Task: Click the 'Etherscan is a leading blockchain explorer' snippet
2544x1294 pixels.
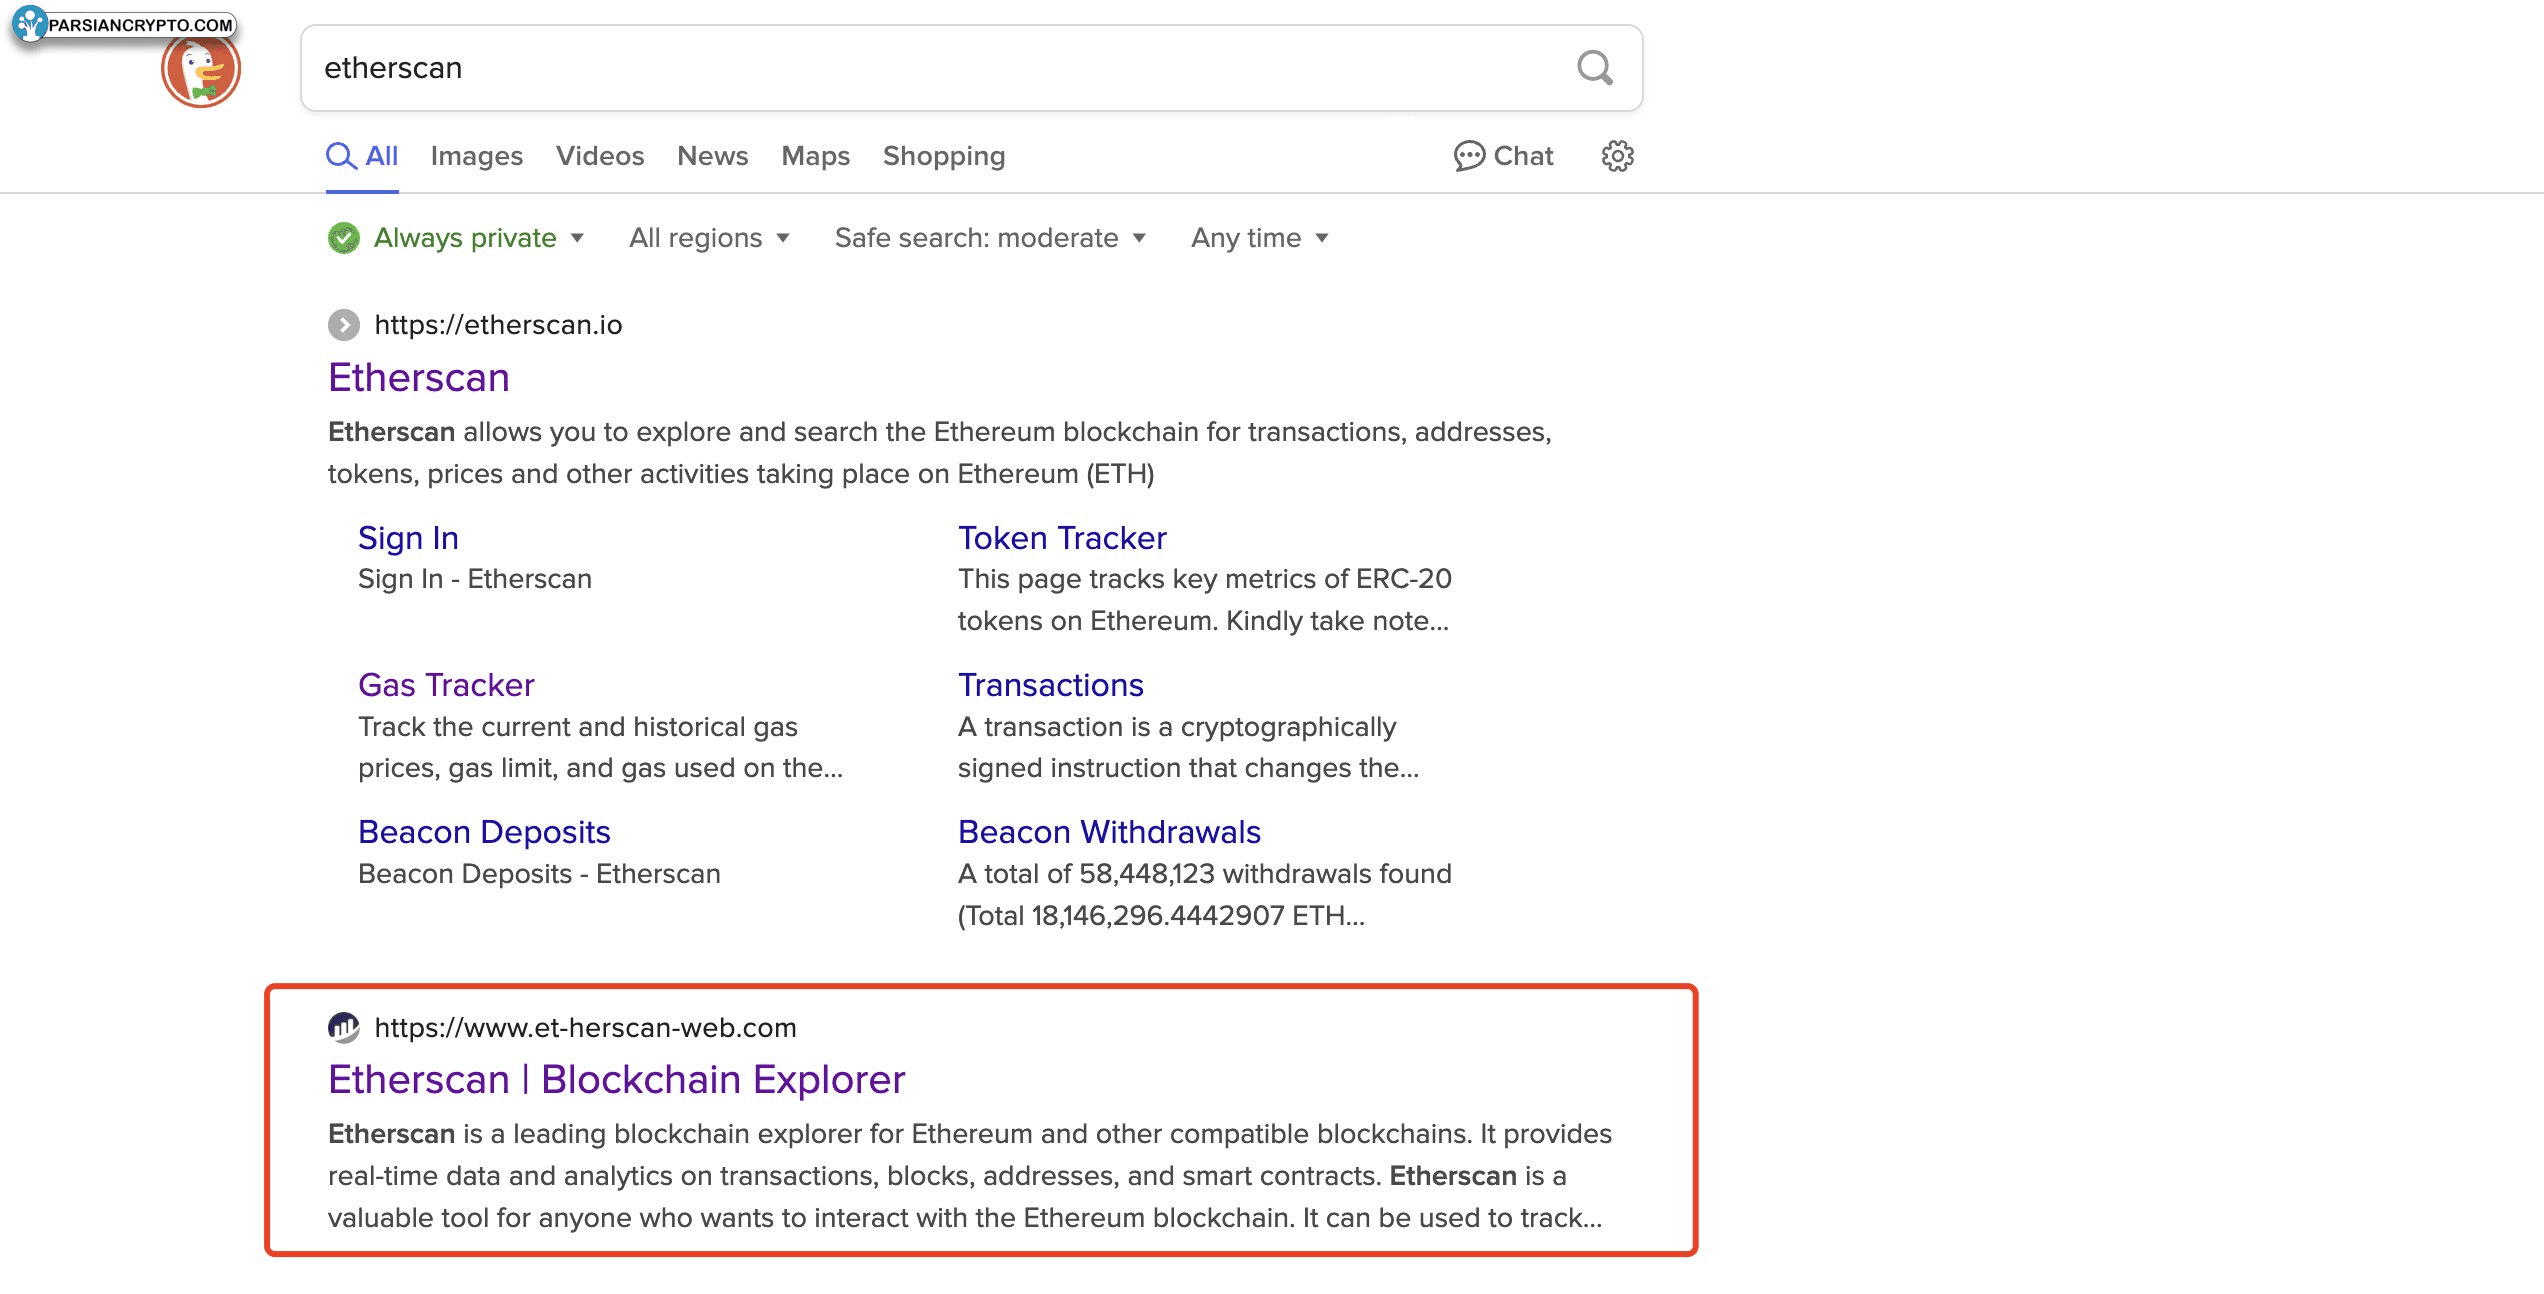Action: point(970,1176)
